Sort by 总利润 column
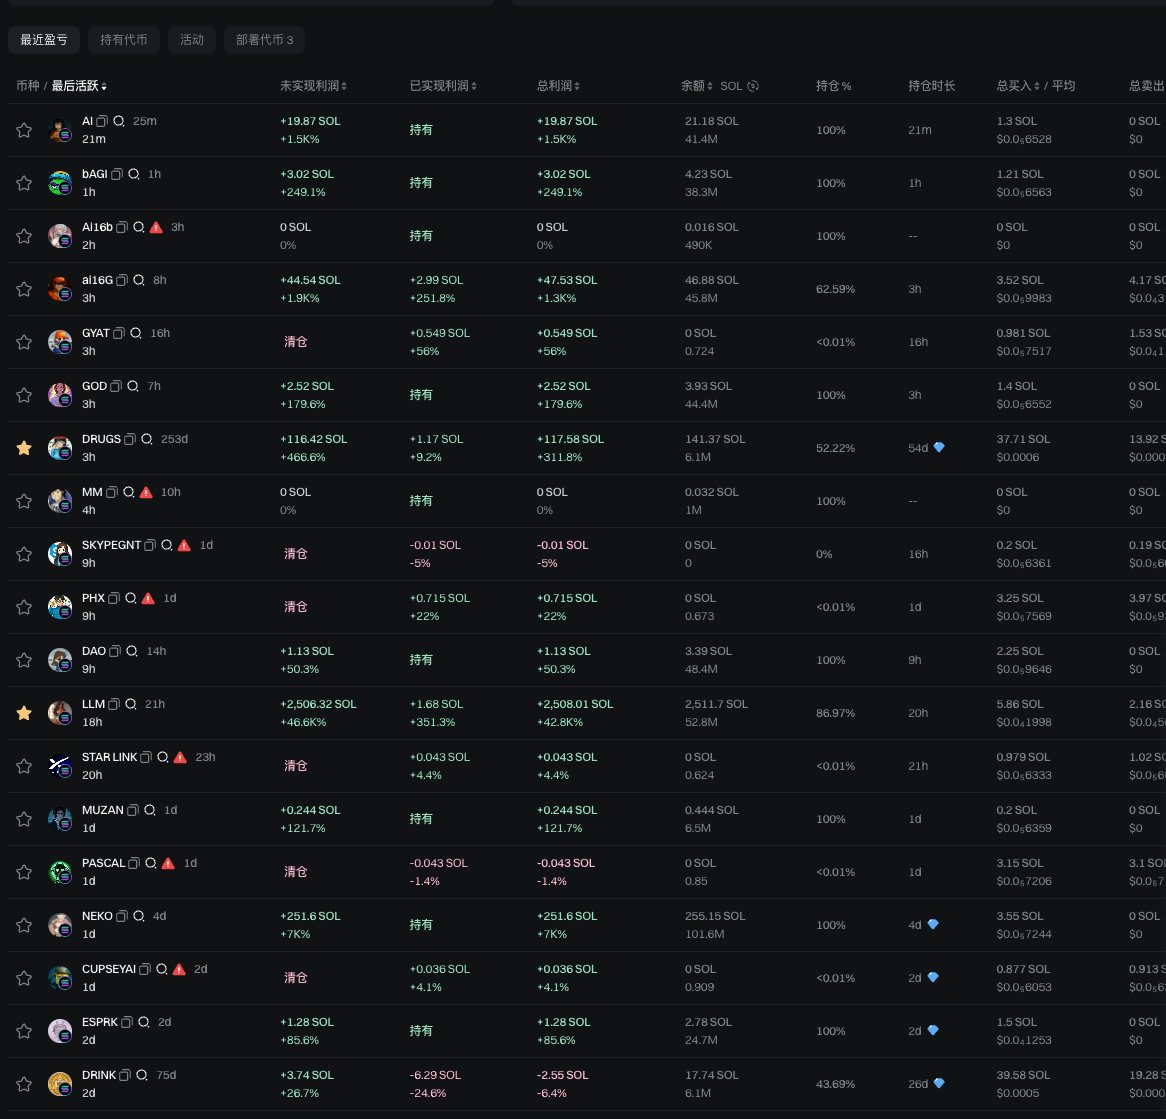This screenshot has width=1166, height=1119. pos(558,86)
